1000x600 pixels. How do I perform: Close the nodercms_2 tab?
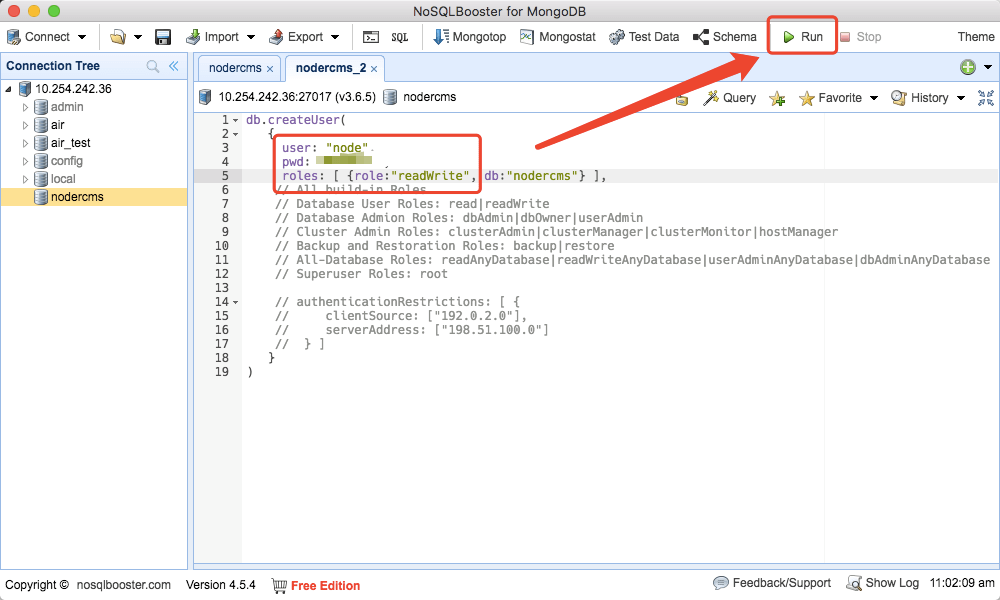[374, 69]
